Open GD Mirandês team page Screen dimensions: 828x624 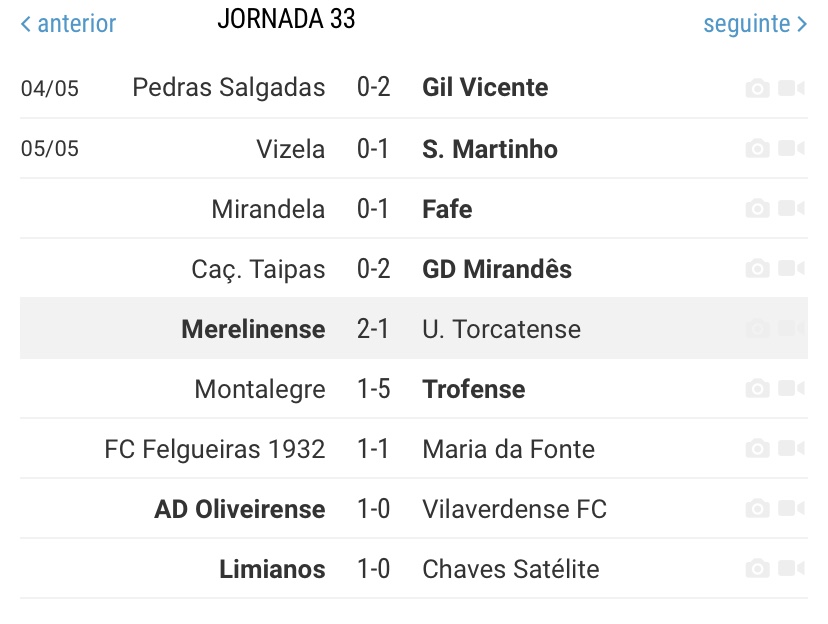497,269
